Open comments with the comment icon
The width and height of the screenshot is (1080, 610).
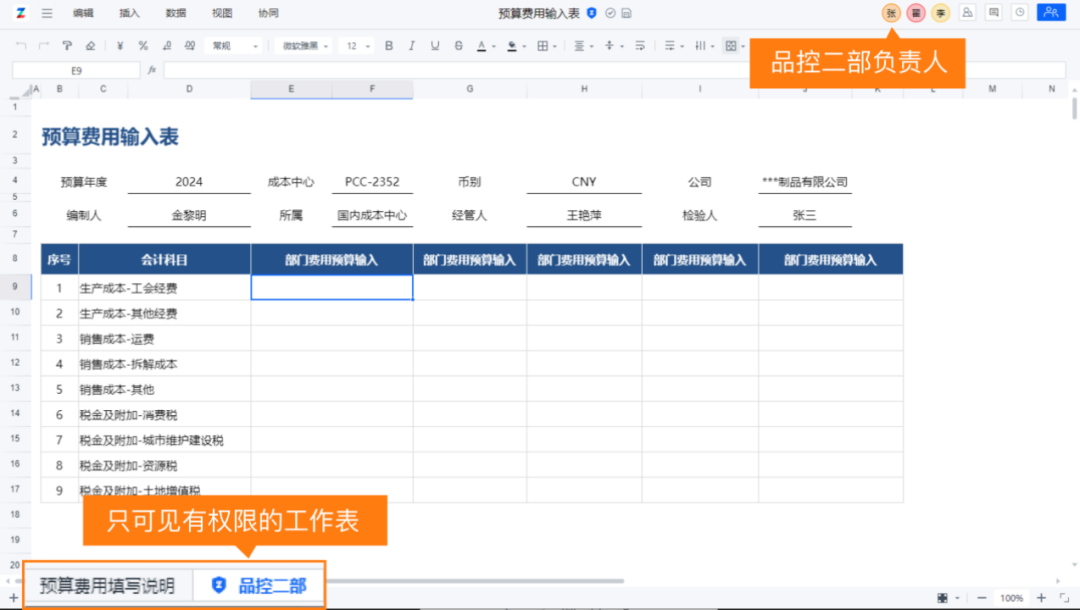click(993, 12)
